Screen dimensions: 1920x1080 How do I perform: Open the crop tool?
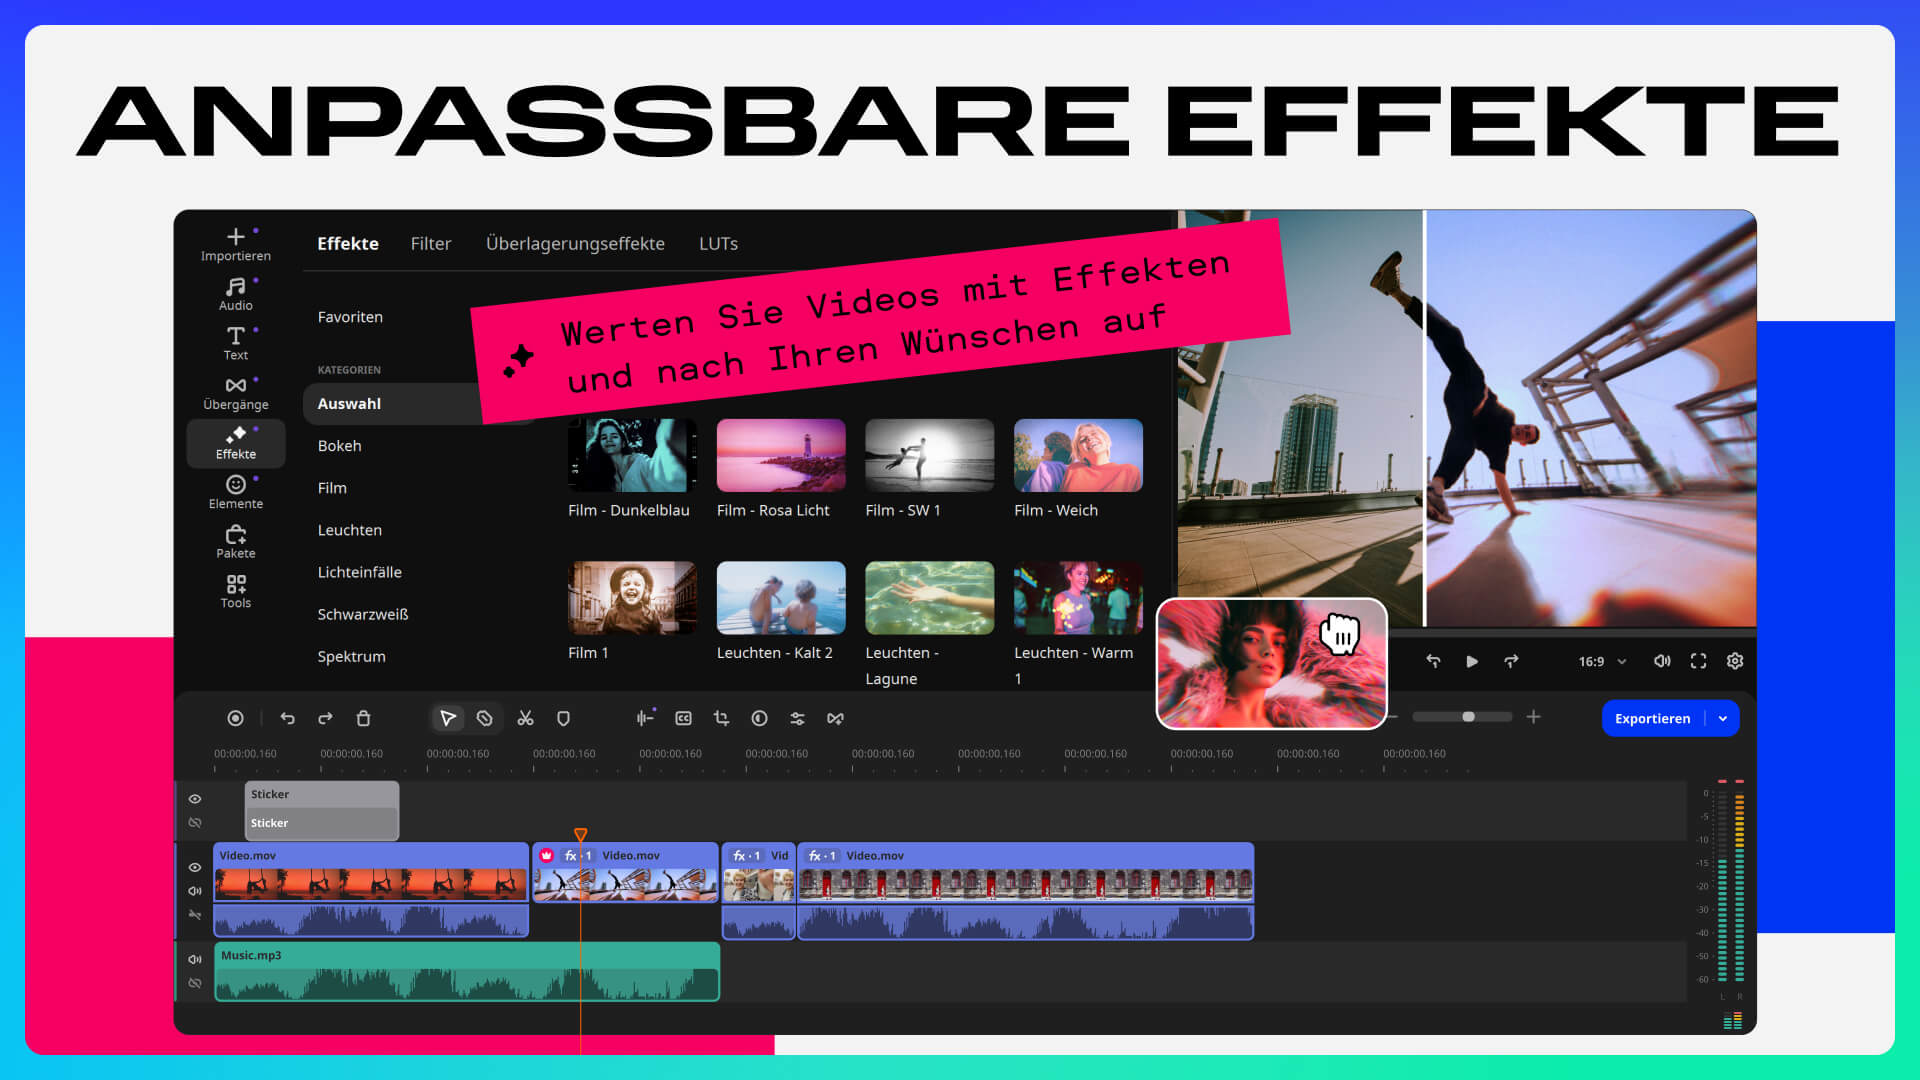coord(721,718)
